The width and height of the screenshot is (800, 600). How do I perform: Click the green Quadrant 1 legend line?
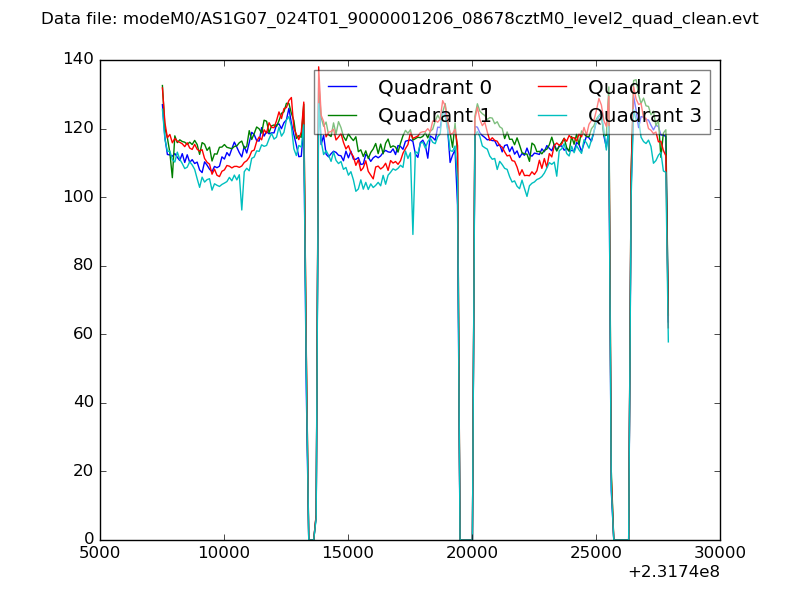pyautogui.click(x=345, y=116)
